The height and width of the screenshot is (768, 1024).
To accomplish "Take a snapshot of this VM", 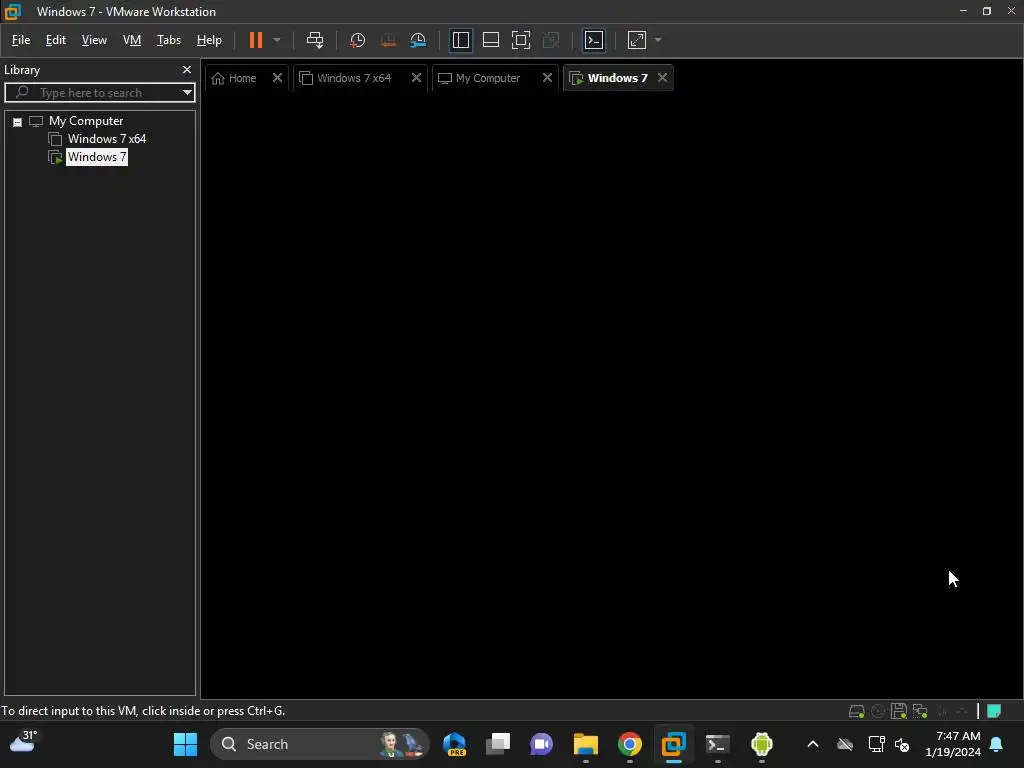I will (x=357, y=40).
